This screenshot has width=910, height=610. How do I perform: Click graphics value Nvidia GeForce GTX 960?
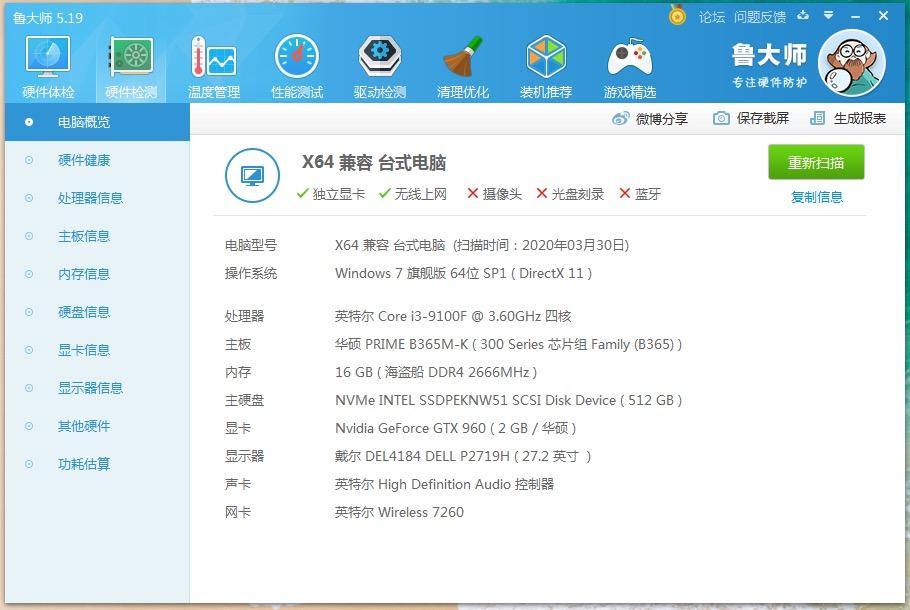click(456, 428)
